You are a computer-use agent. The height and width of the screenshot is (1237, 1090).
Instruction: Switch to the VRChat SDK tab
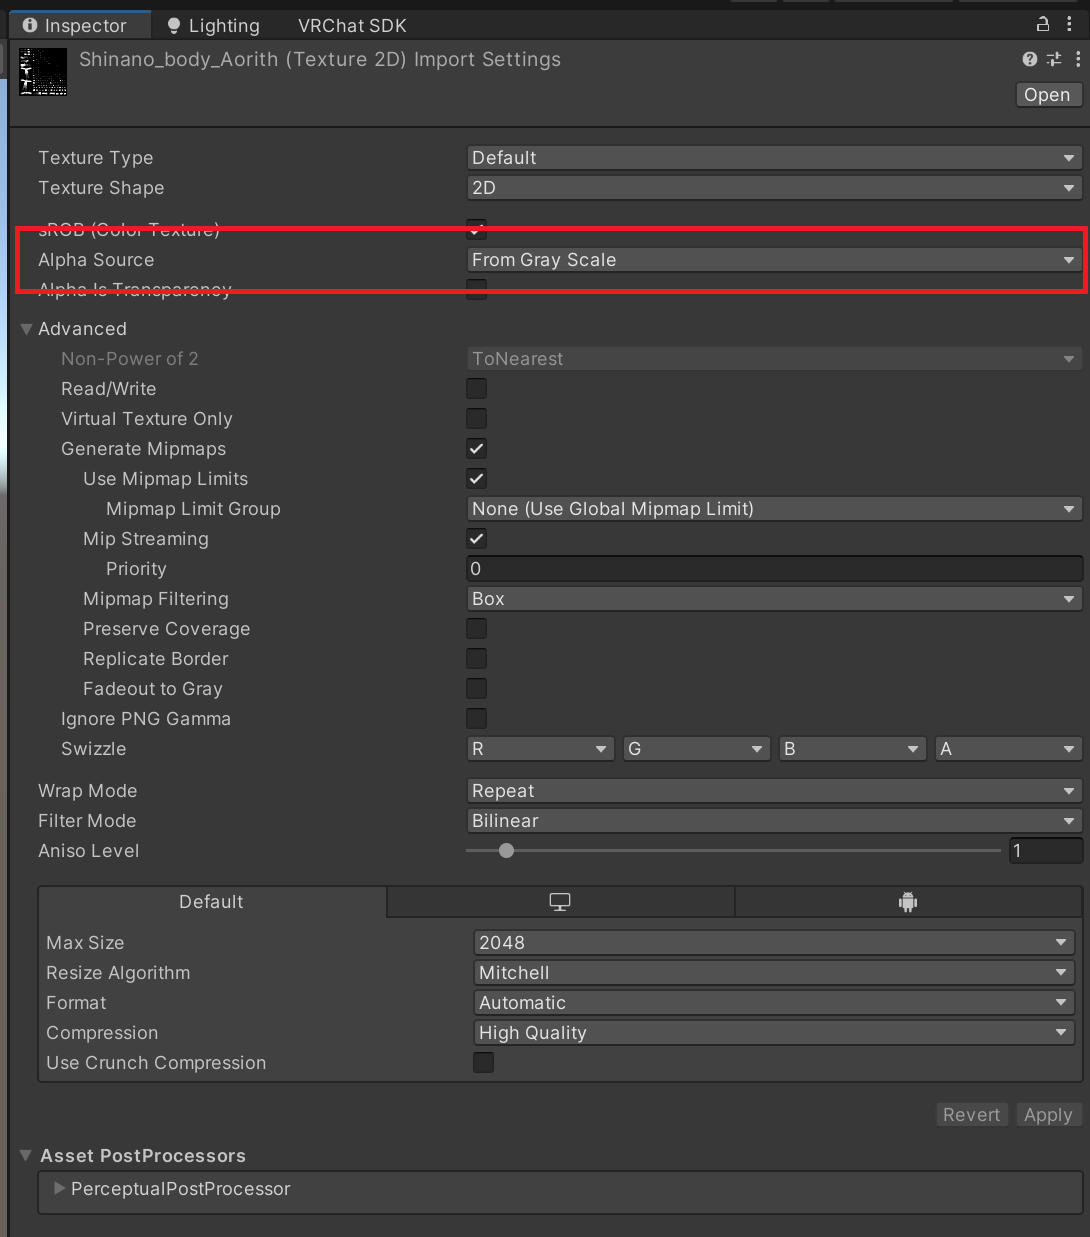[352, 26]
